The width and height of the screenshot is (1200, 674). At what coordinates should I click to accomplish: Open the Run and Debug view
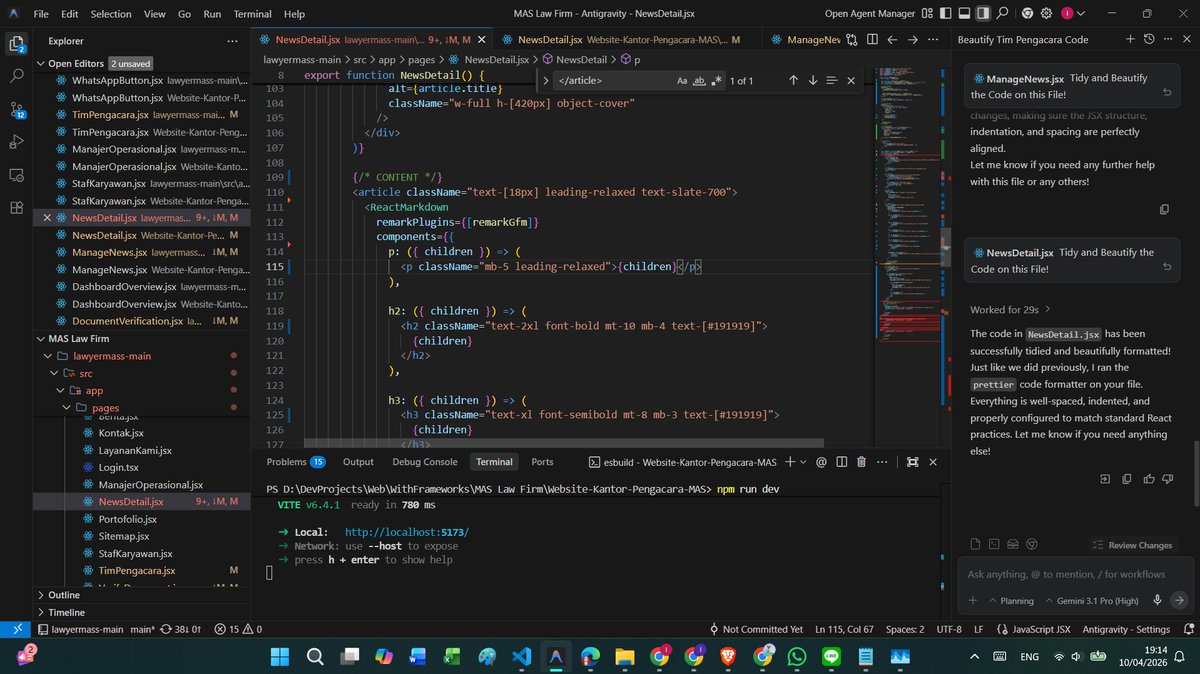click(17, 142)
